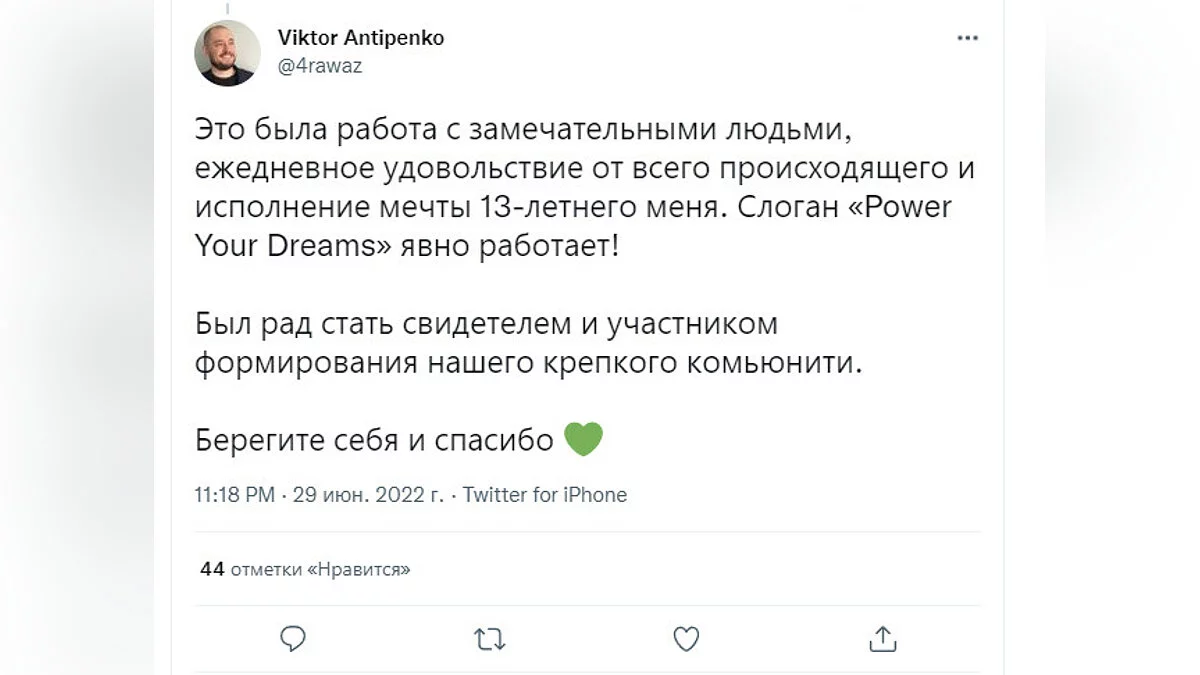Click the green heart emoji in the tweet
1200x675 pixels.
pos(584,440)
